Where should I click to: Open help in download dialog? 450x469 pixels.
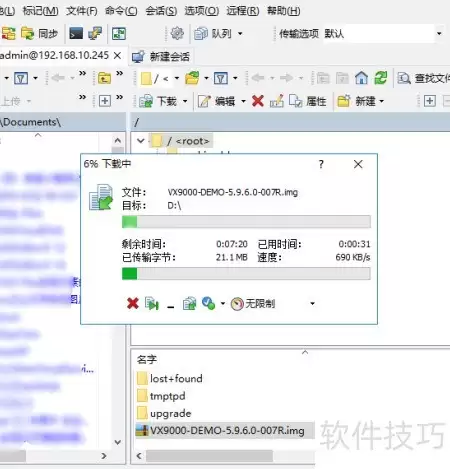321,164
